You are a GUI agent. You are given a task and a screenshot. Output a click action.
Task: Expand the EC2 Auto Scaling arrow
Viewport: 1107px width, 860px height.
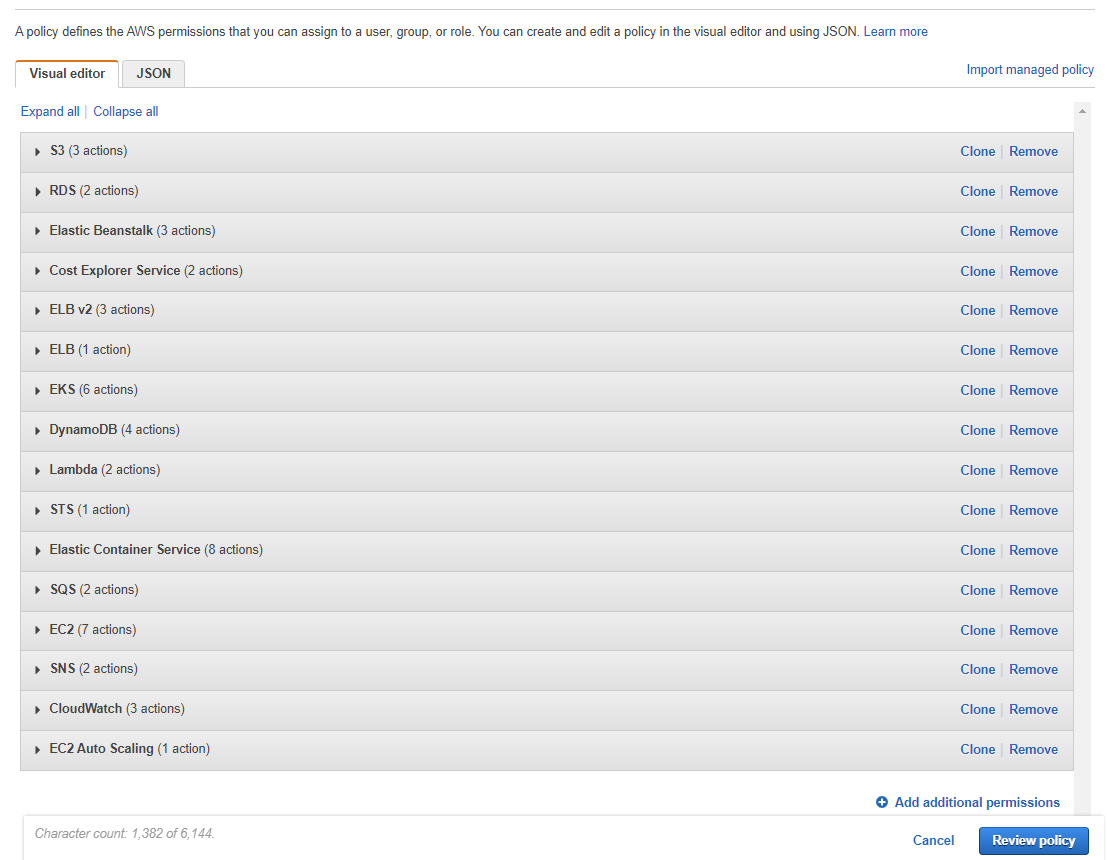click(38, 750)
